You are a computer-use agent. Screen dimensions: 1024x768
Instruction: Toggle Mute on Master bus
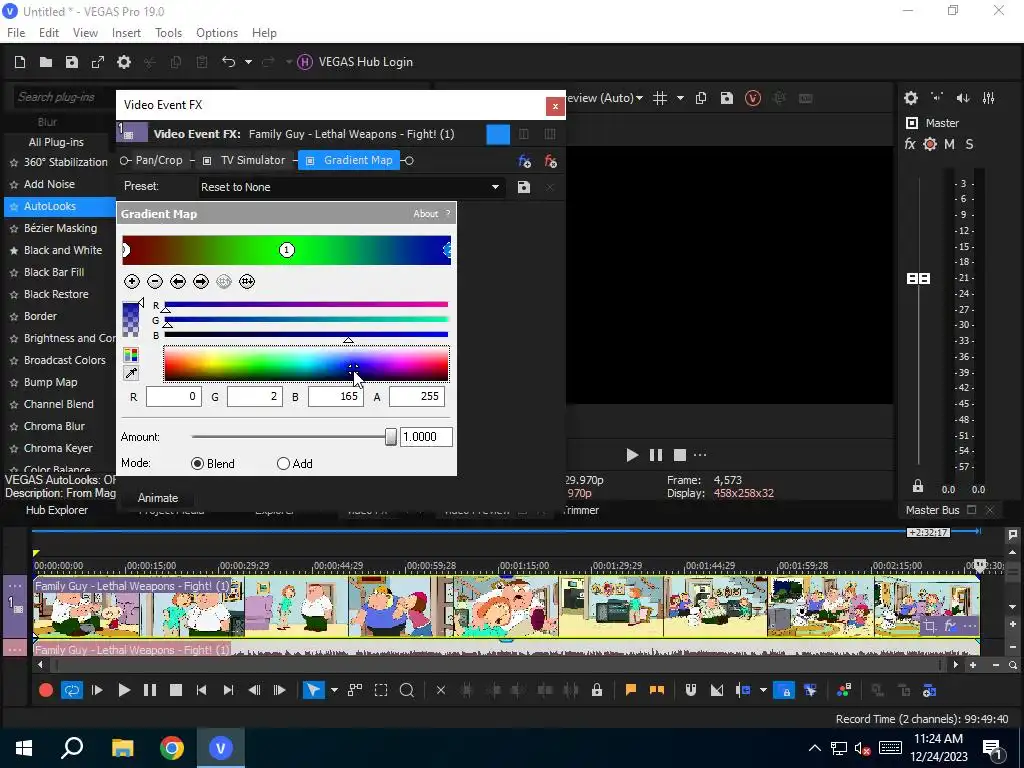(x=950, y=144)
